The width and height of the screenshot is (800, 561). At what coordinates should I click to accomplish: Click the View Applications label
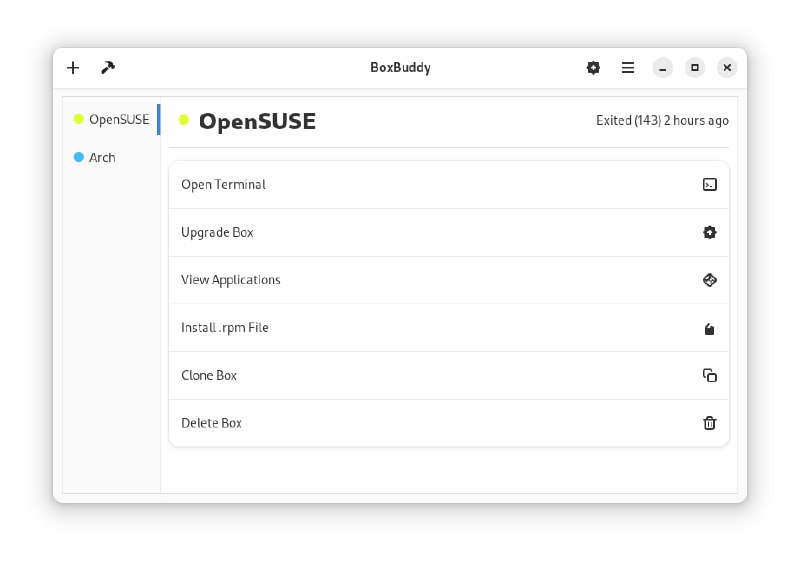230,280
